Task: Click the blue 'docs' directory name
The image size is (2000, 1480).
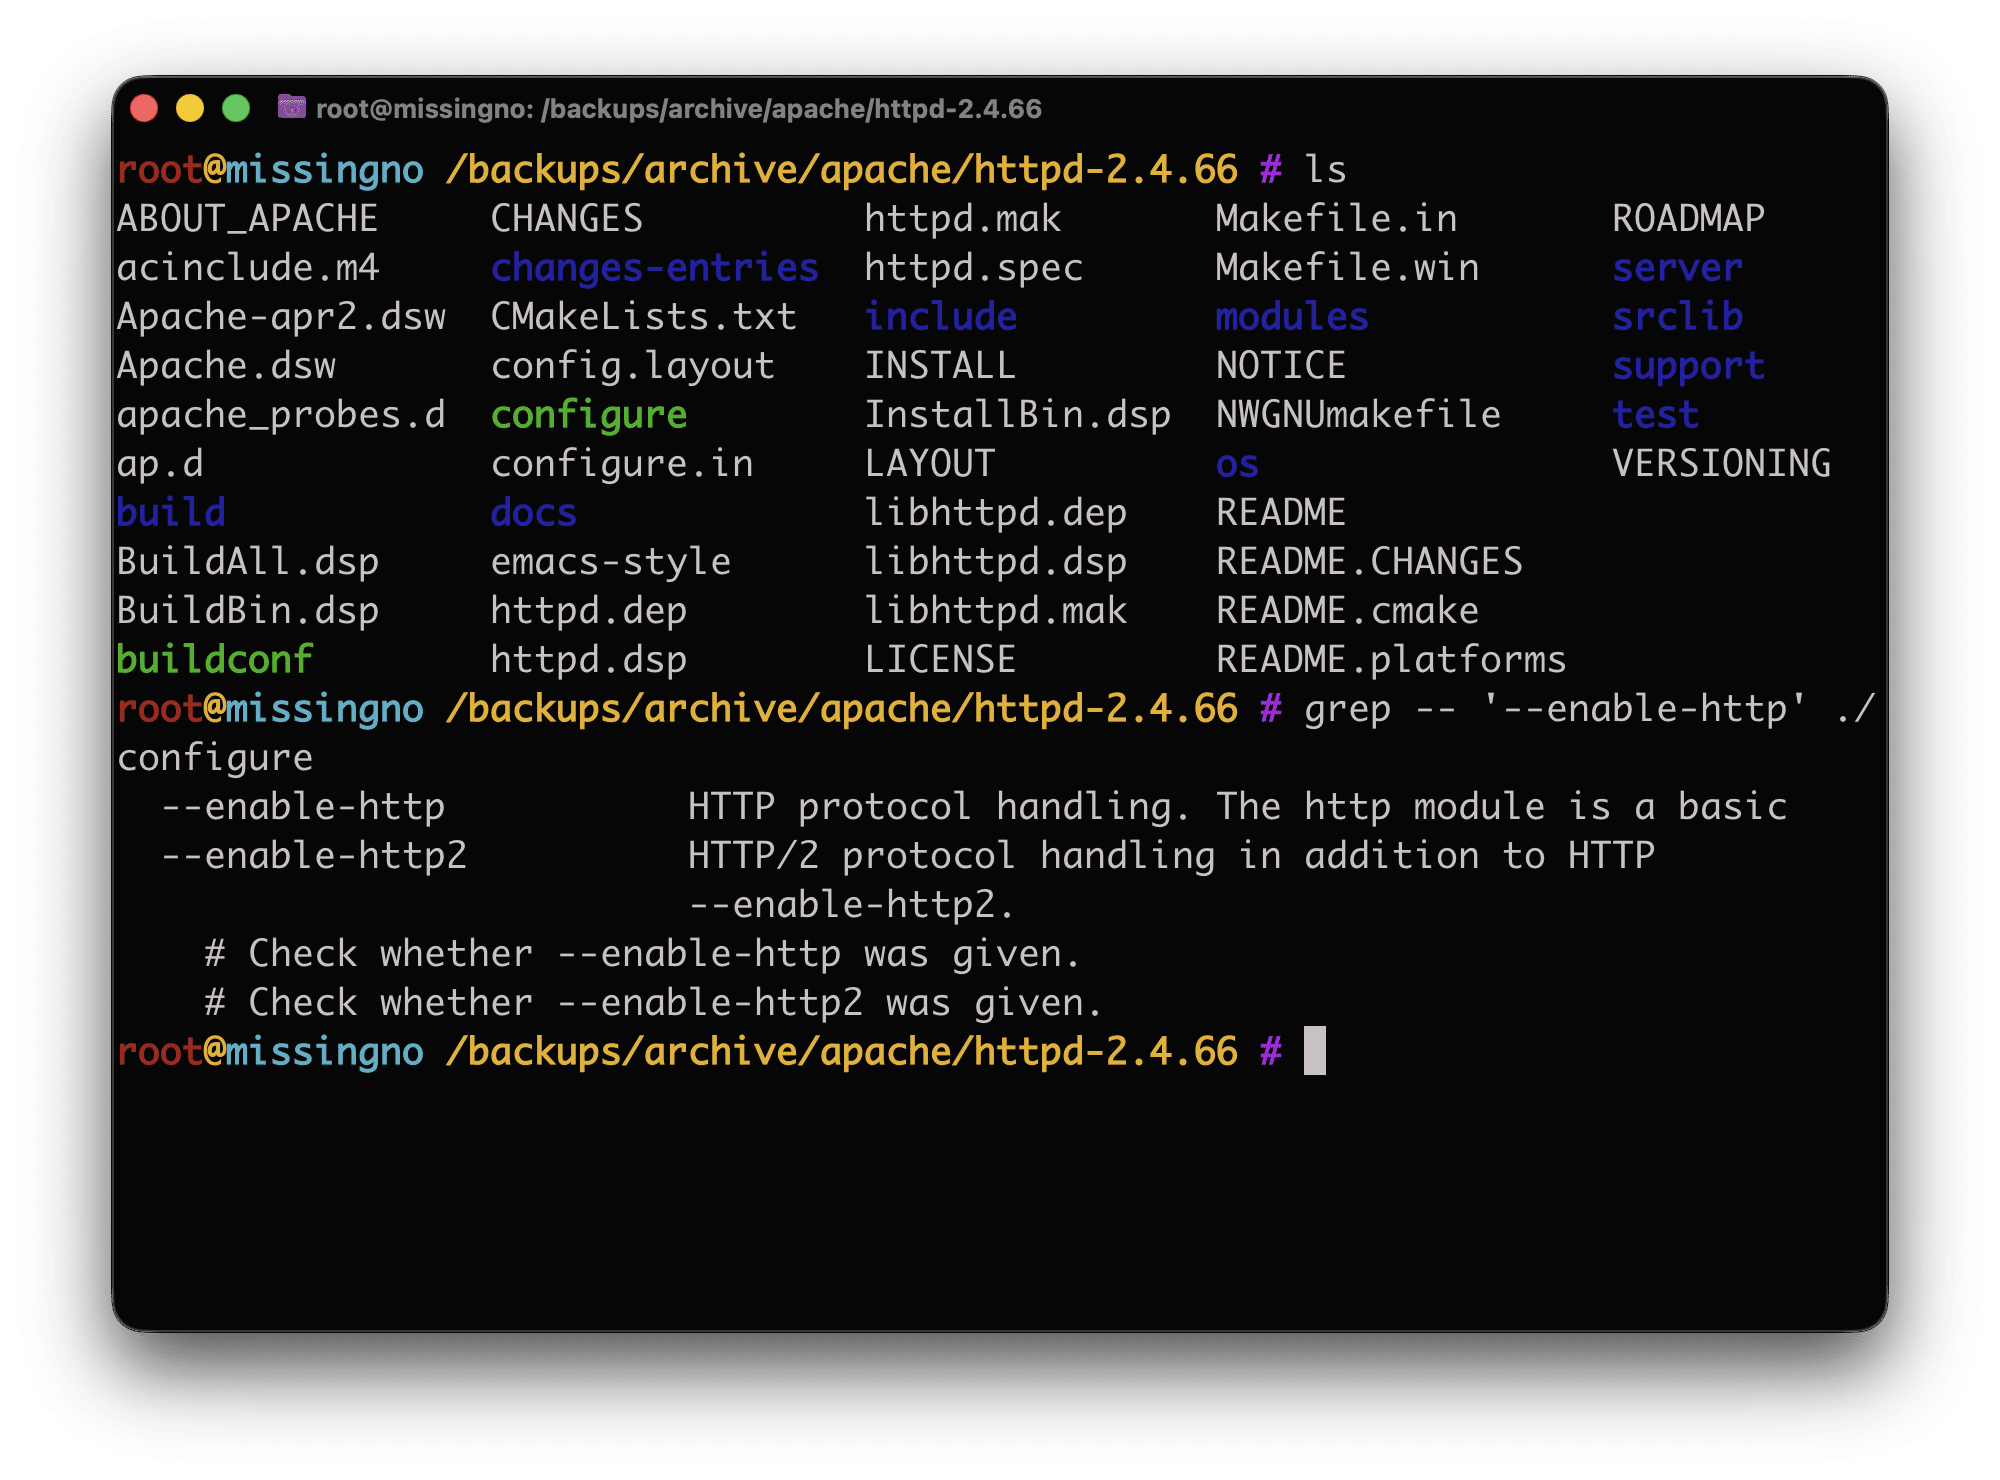Action: [x=533, y=513]
